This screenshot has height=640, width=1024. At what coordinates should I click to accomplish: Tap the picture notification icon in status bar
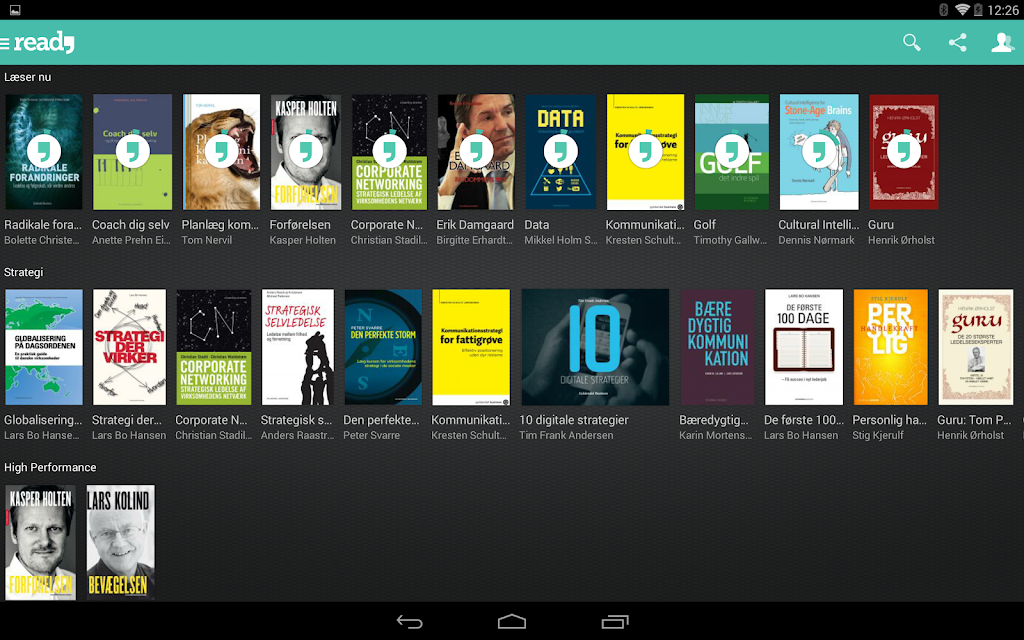pos(15,10)
